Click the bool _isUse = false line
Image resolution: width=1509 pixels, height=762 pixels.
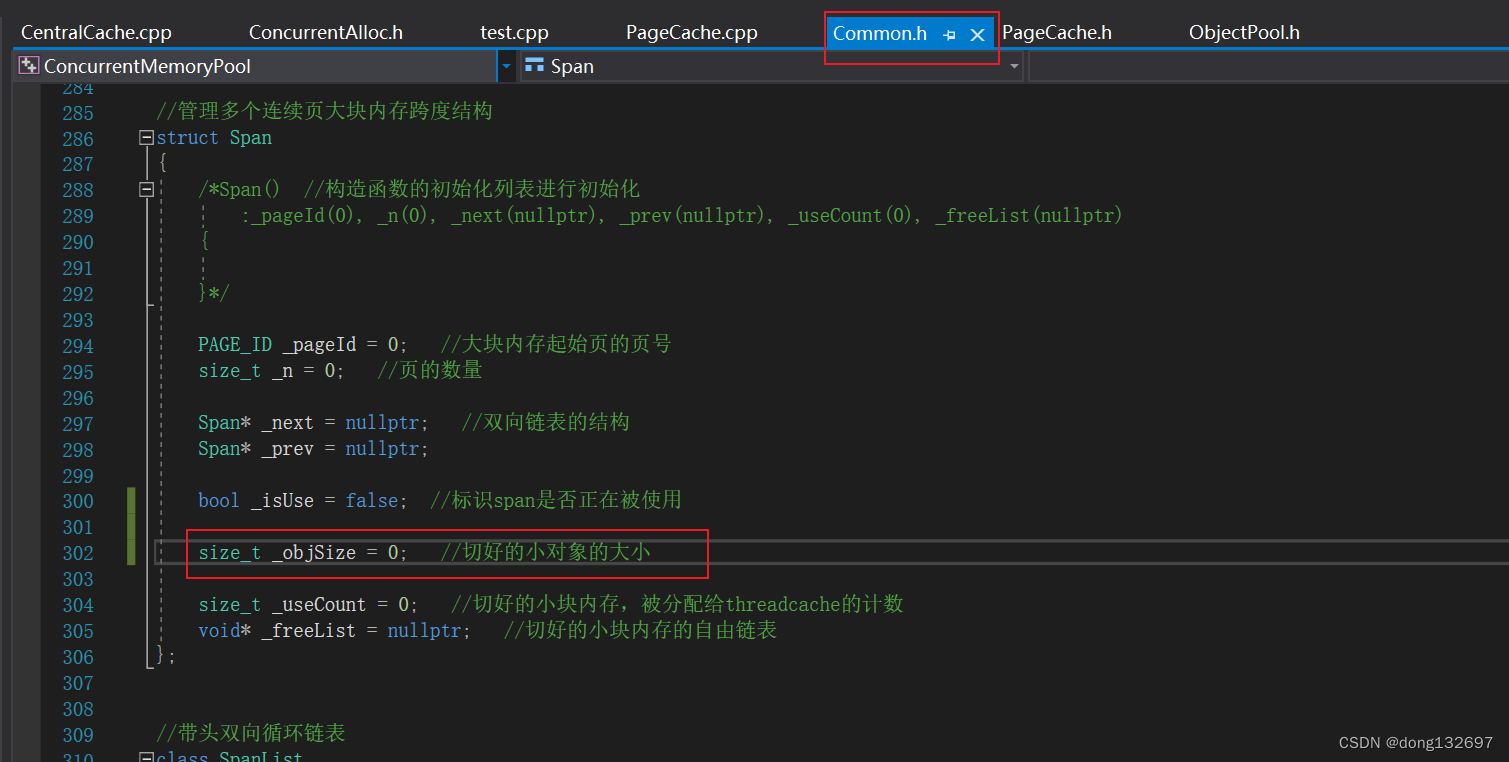(302, 500)
